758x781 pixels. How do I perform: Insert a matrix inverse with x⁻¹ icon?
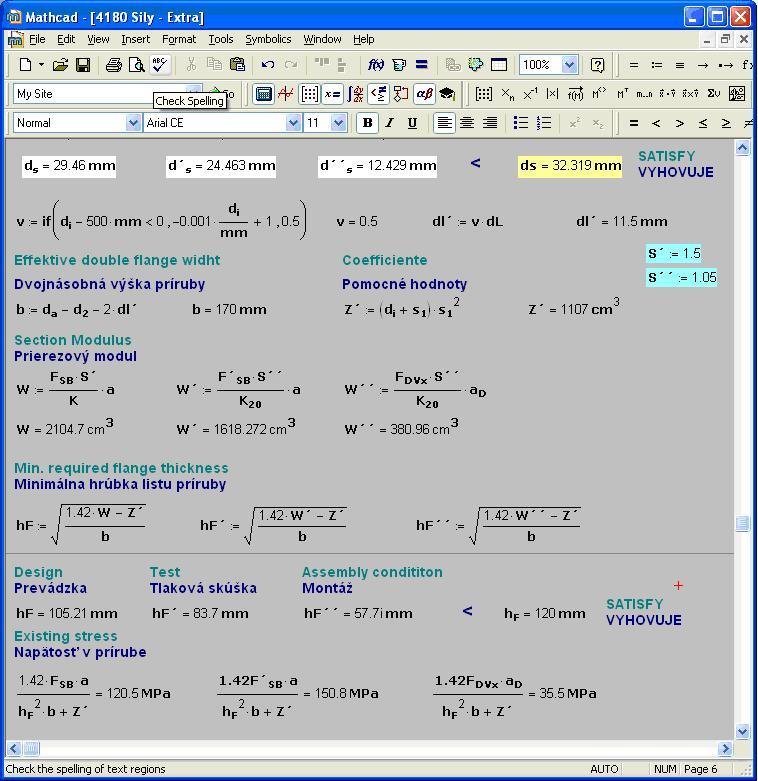coord(530,94)
